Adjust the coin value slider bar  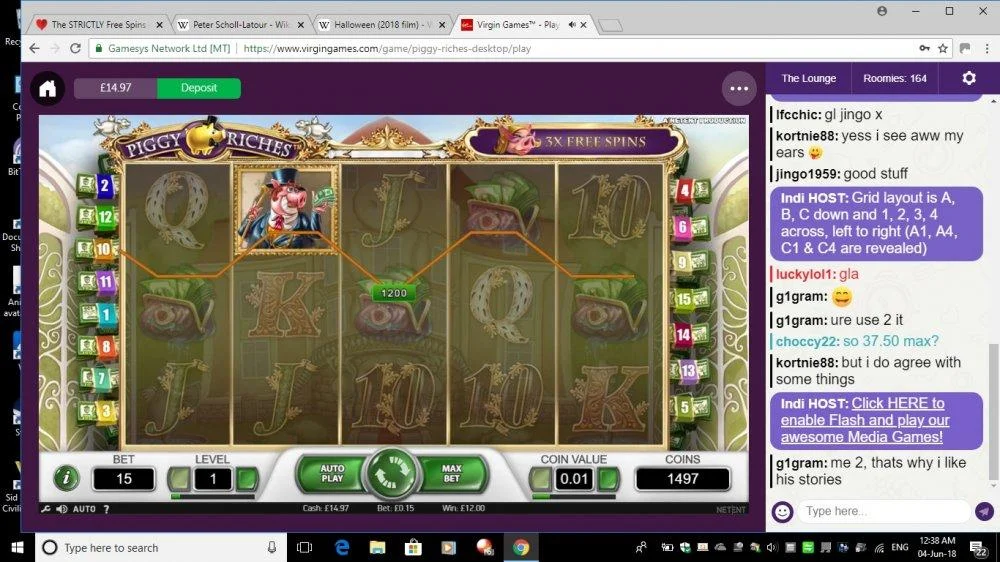pyautogui.click(x=573, y=496)
